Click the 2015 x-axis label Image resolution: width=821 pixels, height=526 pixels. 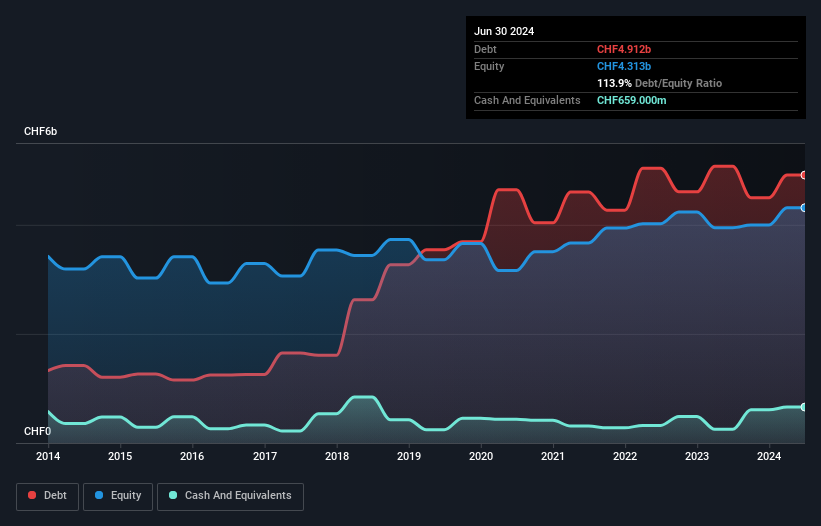point(120,456)
